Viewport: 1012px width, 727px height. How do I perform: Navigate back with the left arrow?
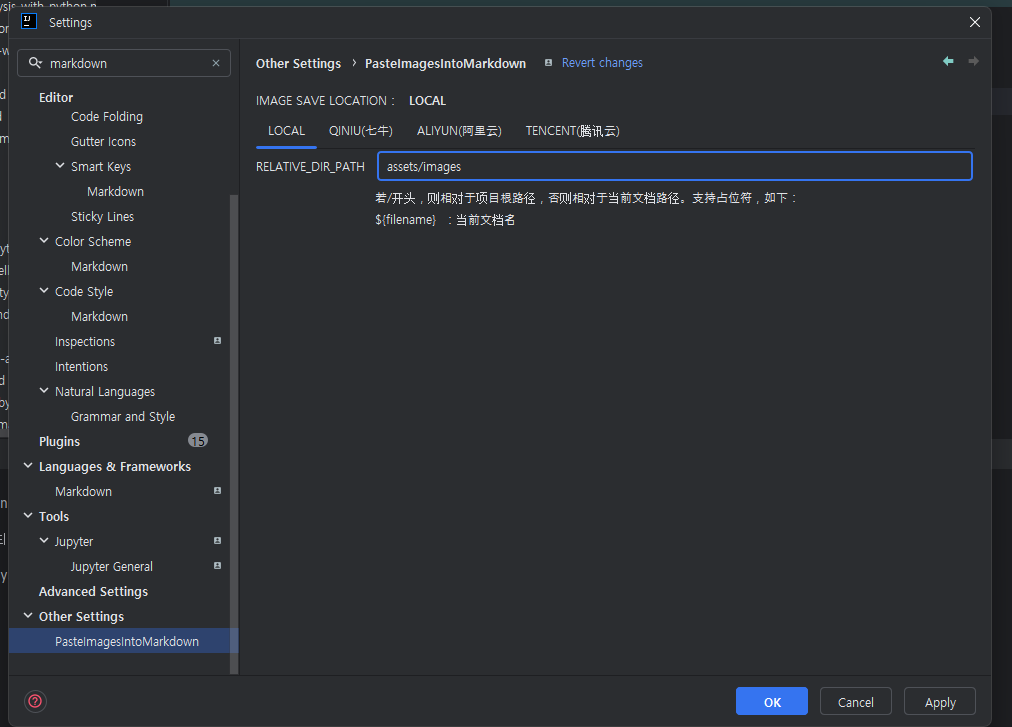tap(948, 62)
